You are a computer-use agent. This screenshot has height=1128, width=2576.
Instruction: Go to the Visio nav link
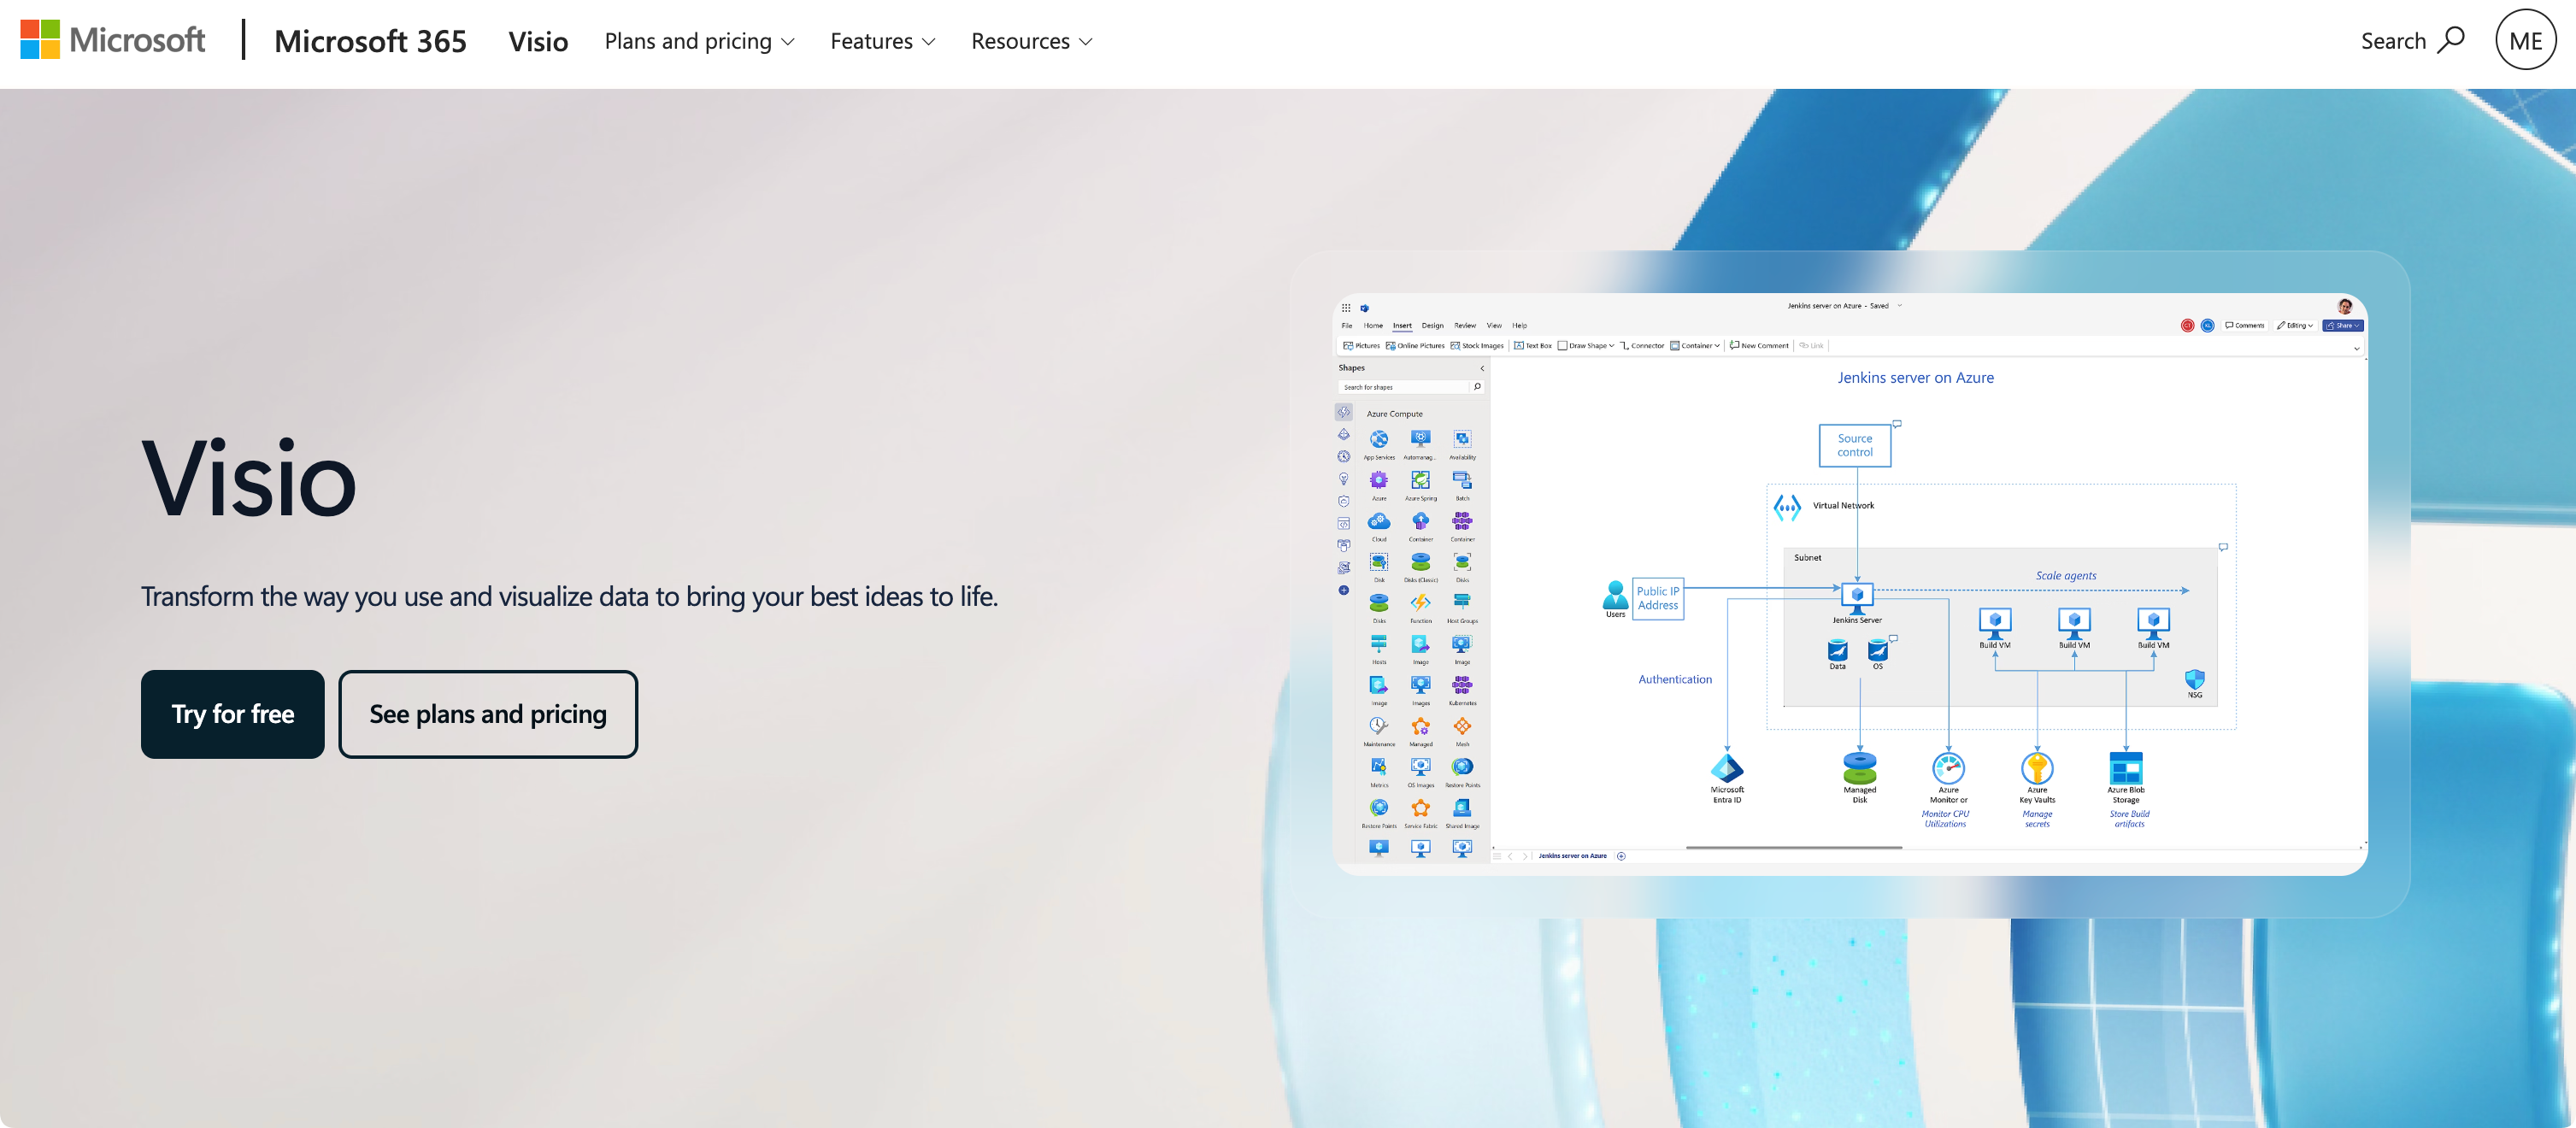tap(538, 41)
